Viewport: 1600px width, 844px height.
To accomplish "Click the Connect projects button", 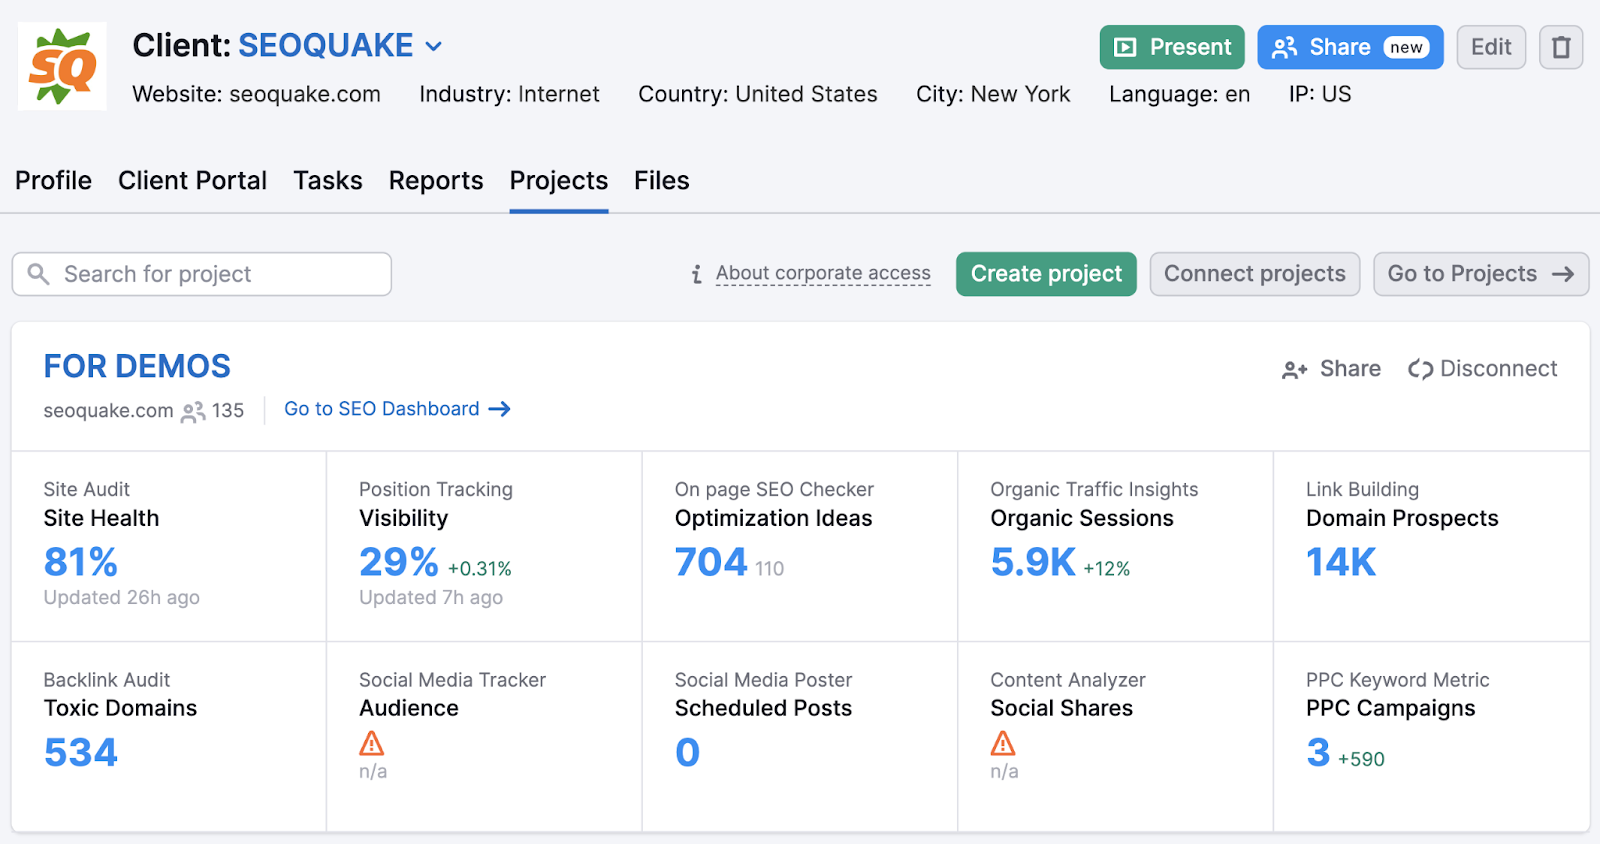I will [1255, 274].
